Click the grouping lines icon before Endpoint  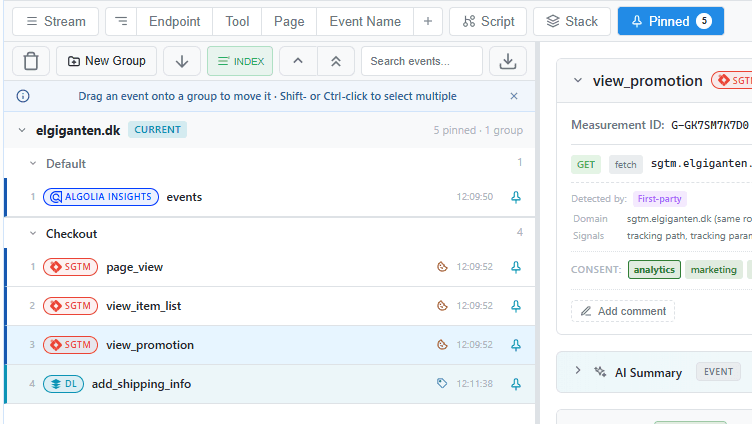(x=121, y=22)
